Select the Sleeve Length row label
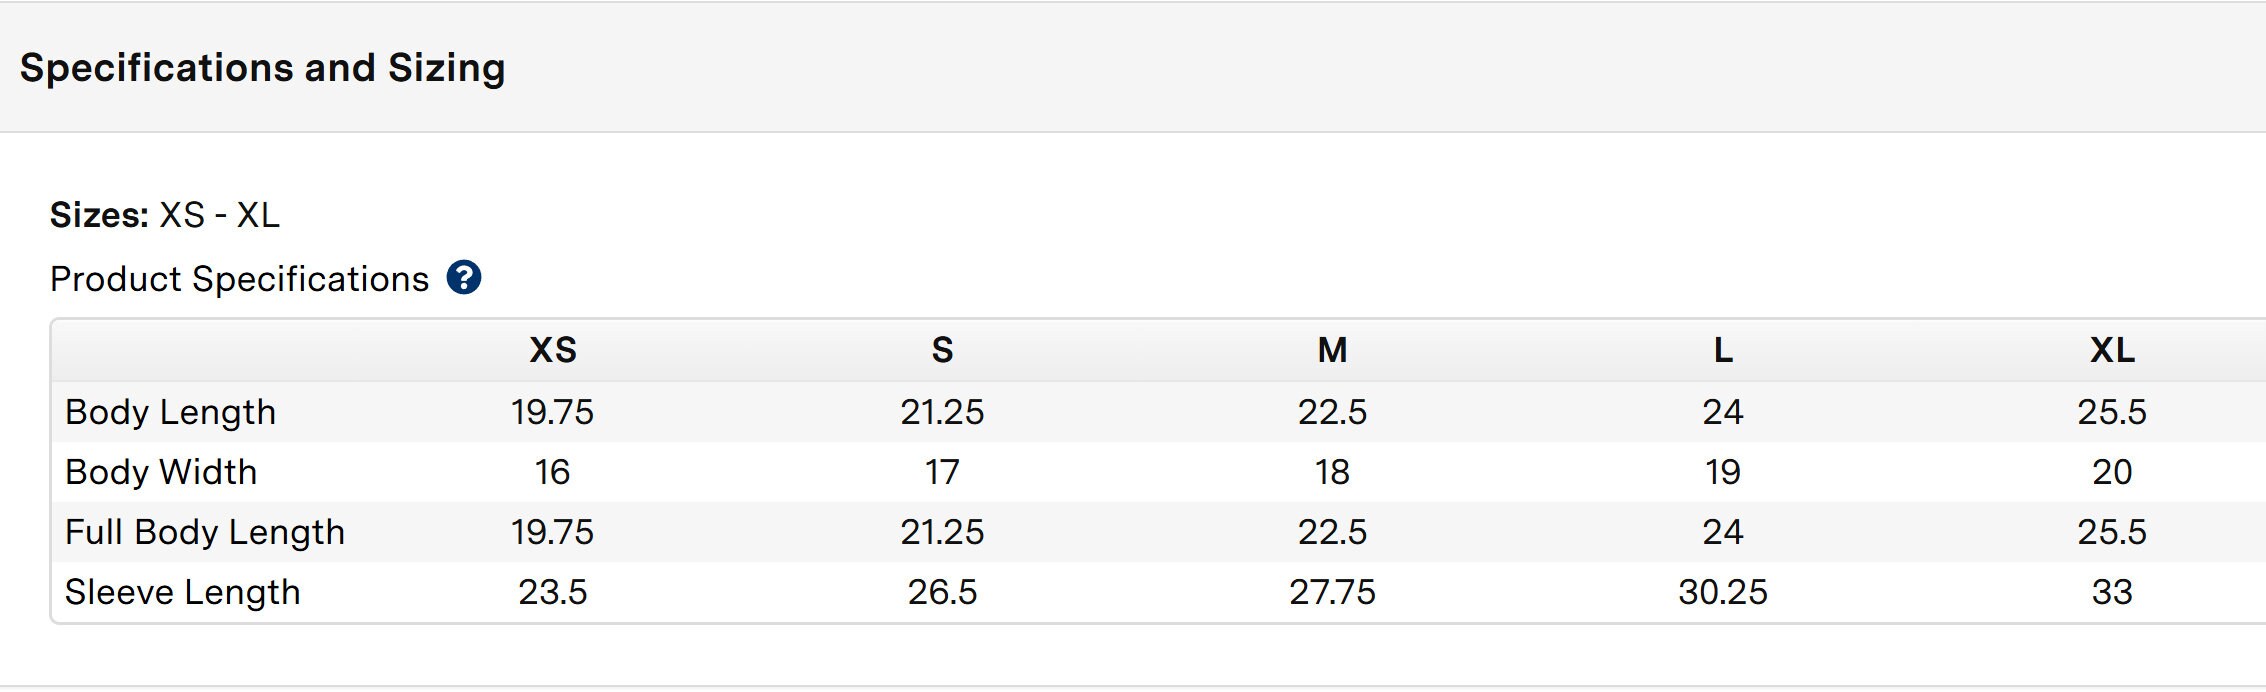Image resolution: width=2266 pixels, height=692 pixels. [183, 592]
